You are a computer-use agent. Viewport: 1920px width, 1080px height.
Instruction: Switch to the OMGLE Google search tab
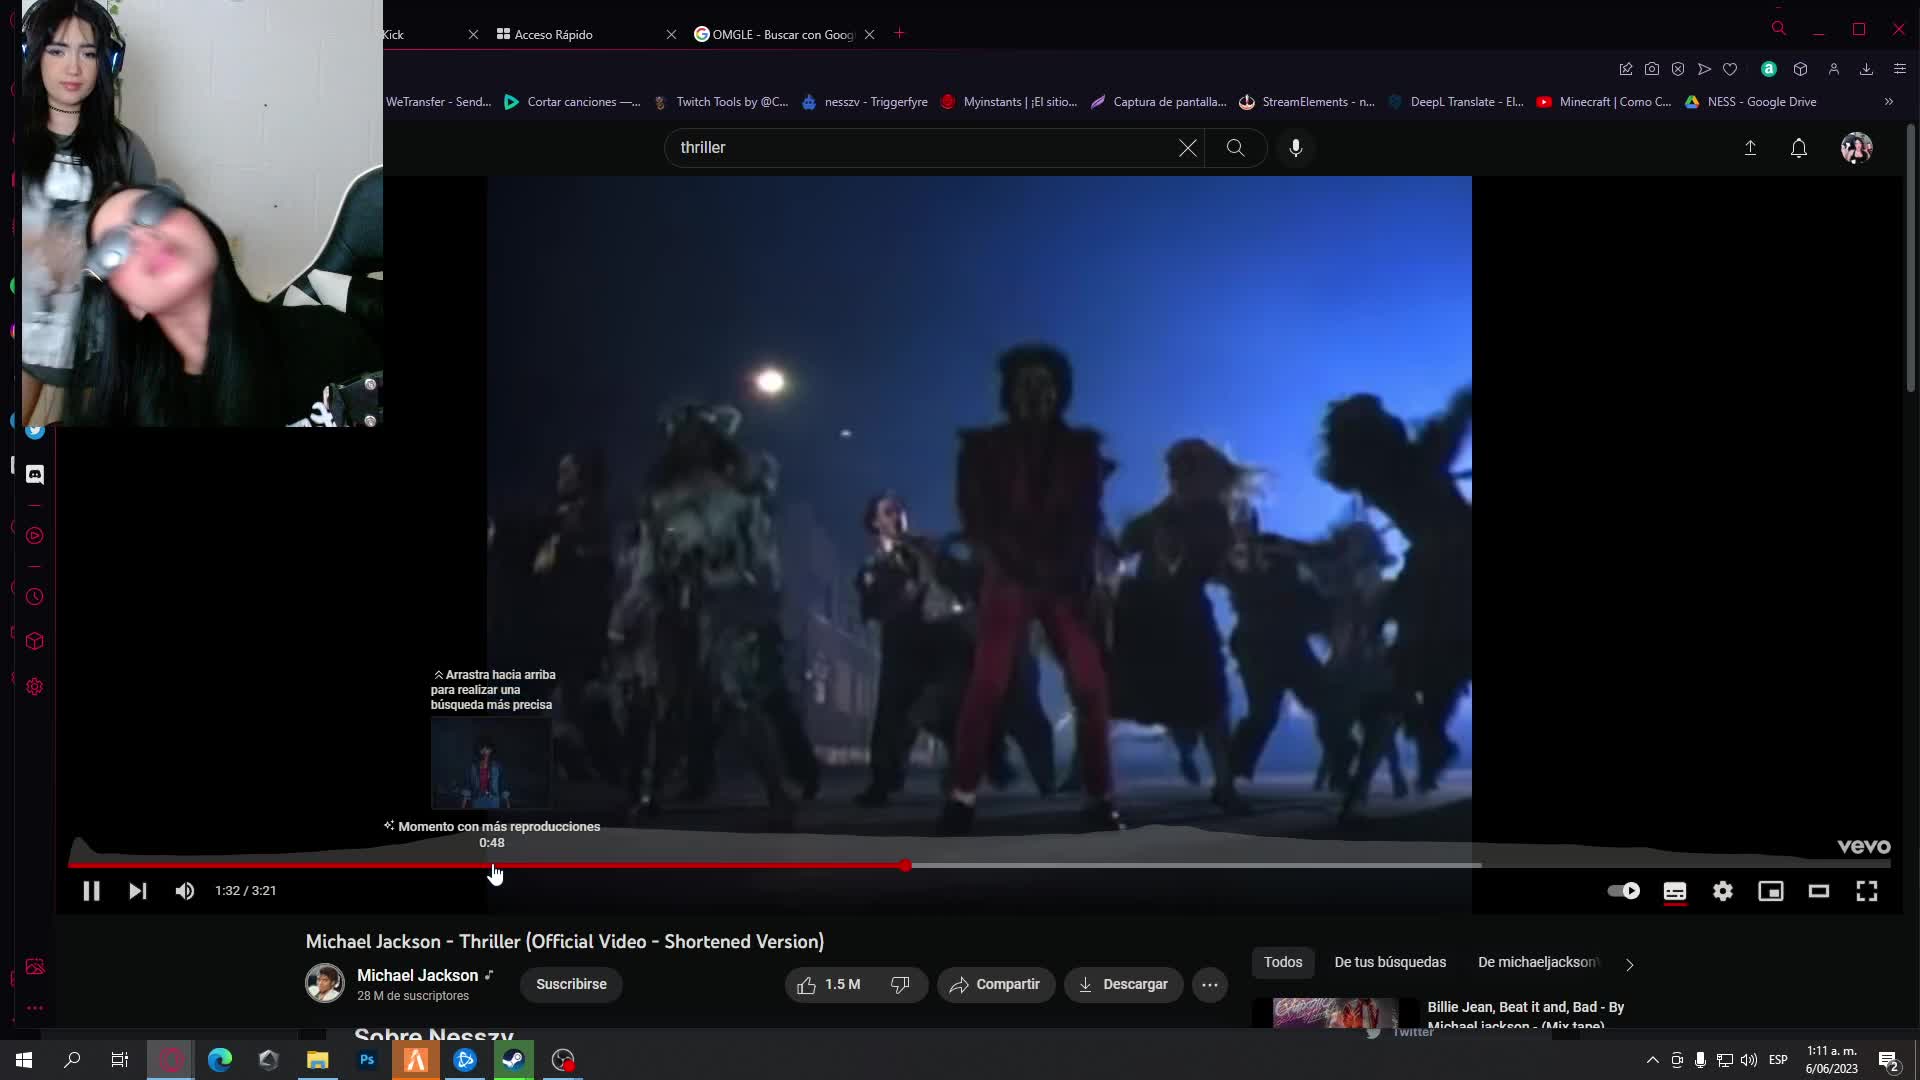pos(780,34)
